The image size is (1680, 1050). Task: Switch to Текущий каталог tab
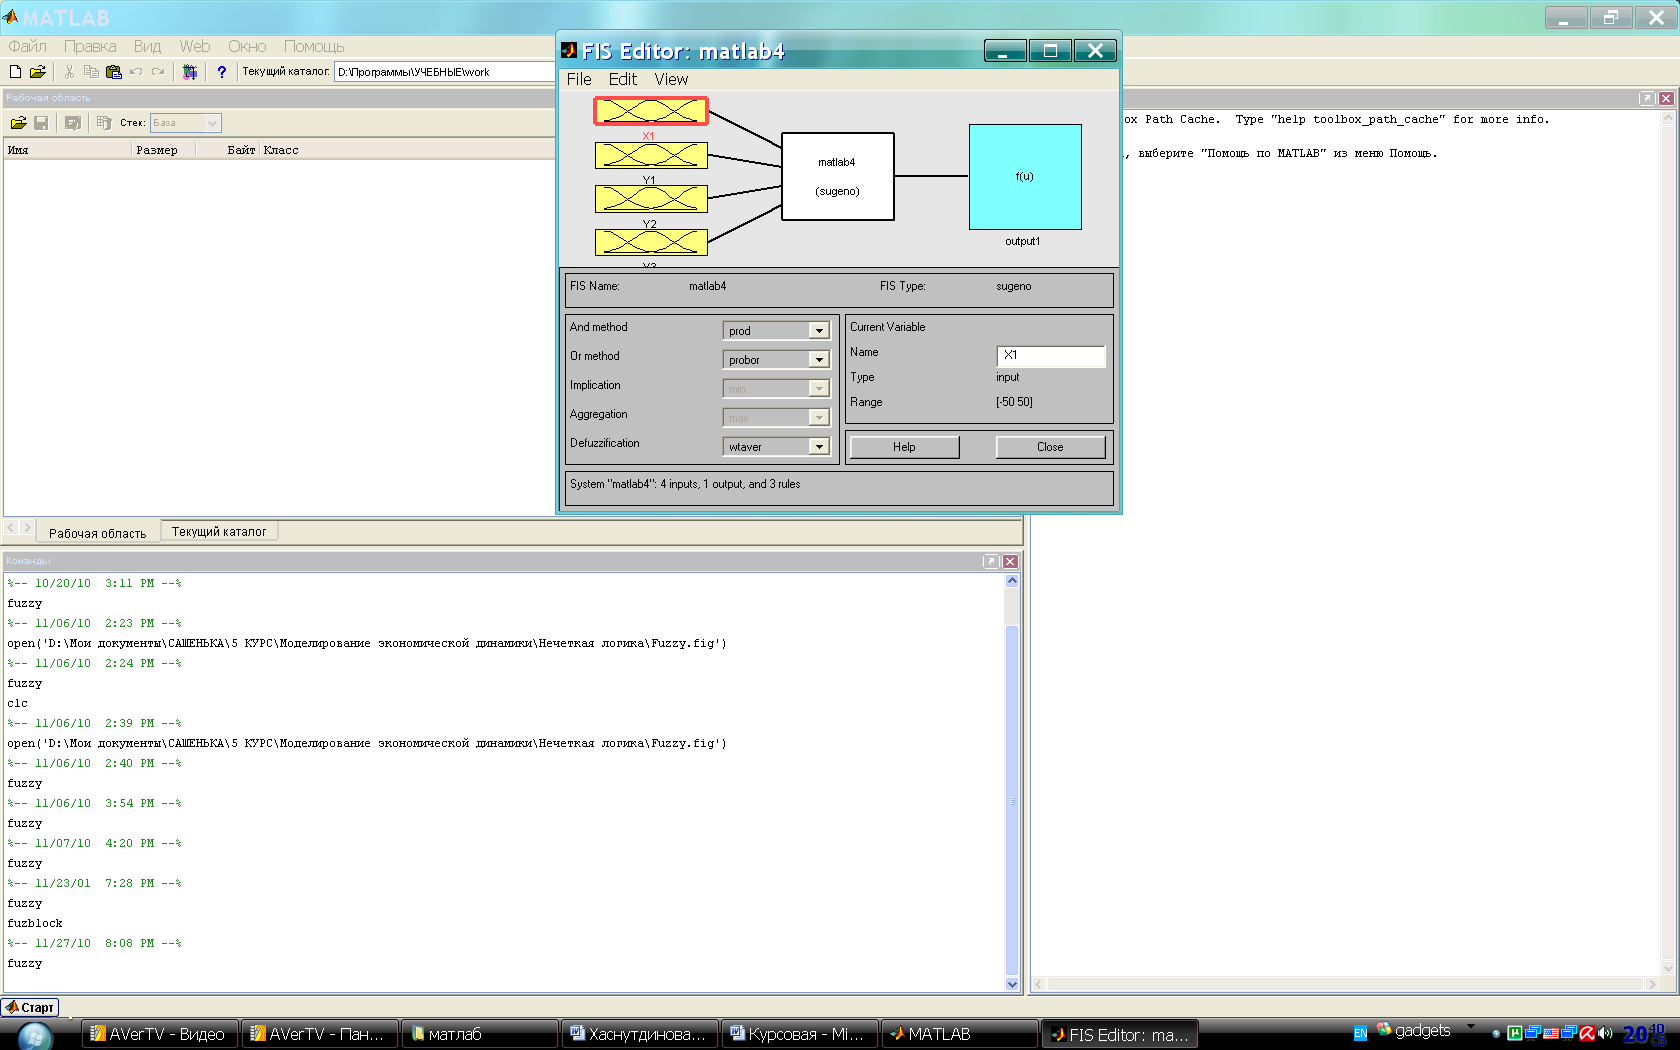tap(219, 532)
